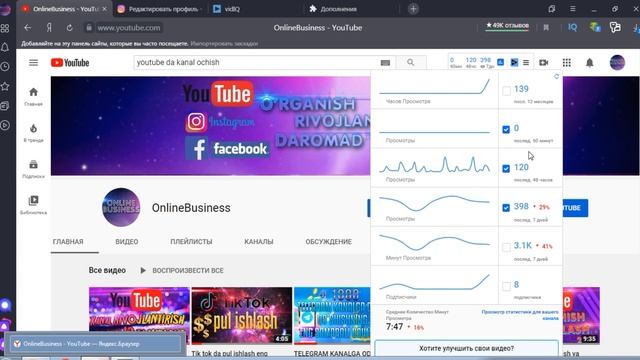Viewport: 640px width, 360px height.
Task: Click the Хотите улучшить свои видео? banner
Action: tap(467, 348)
